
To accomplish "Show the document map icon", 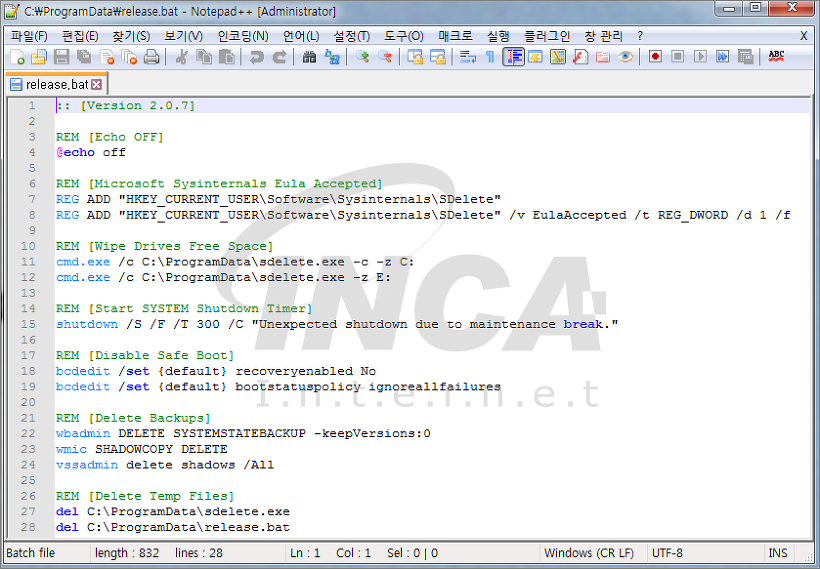I will tap(558, 56).
